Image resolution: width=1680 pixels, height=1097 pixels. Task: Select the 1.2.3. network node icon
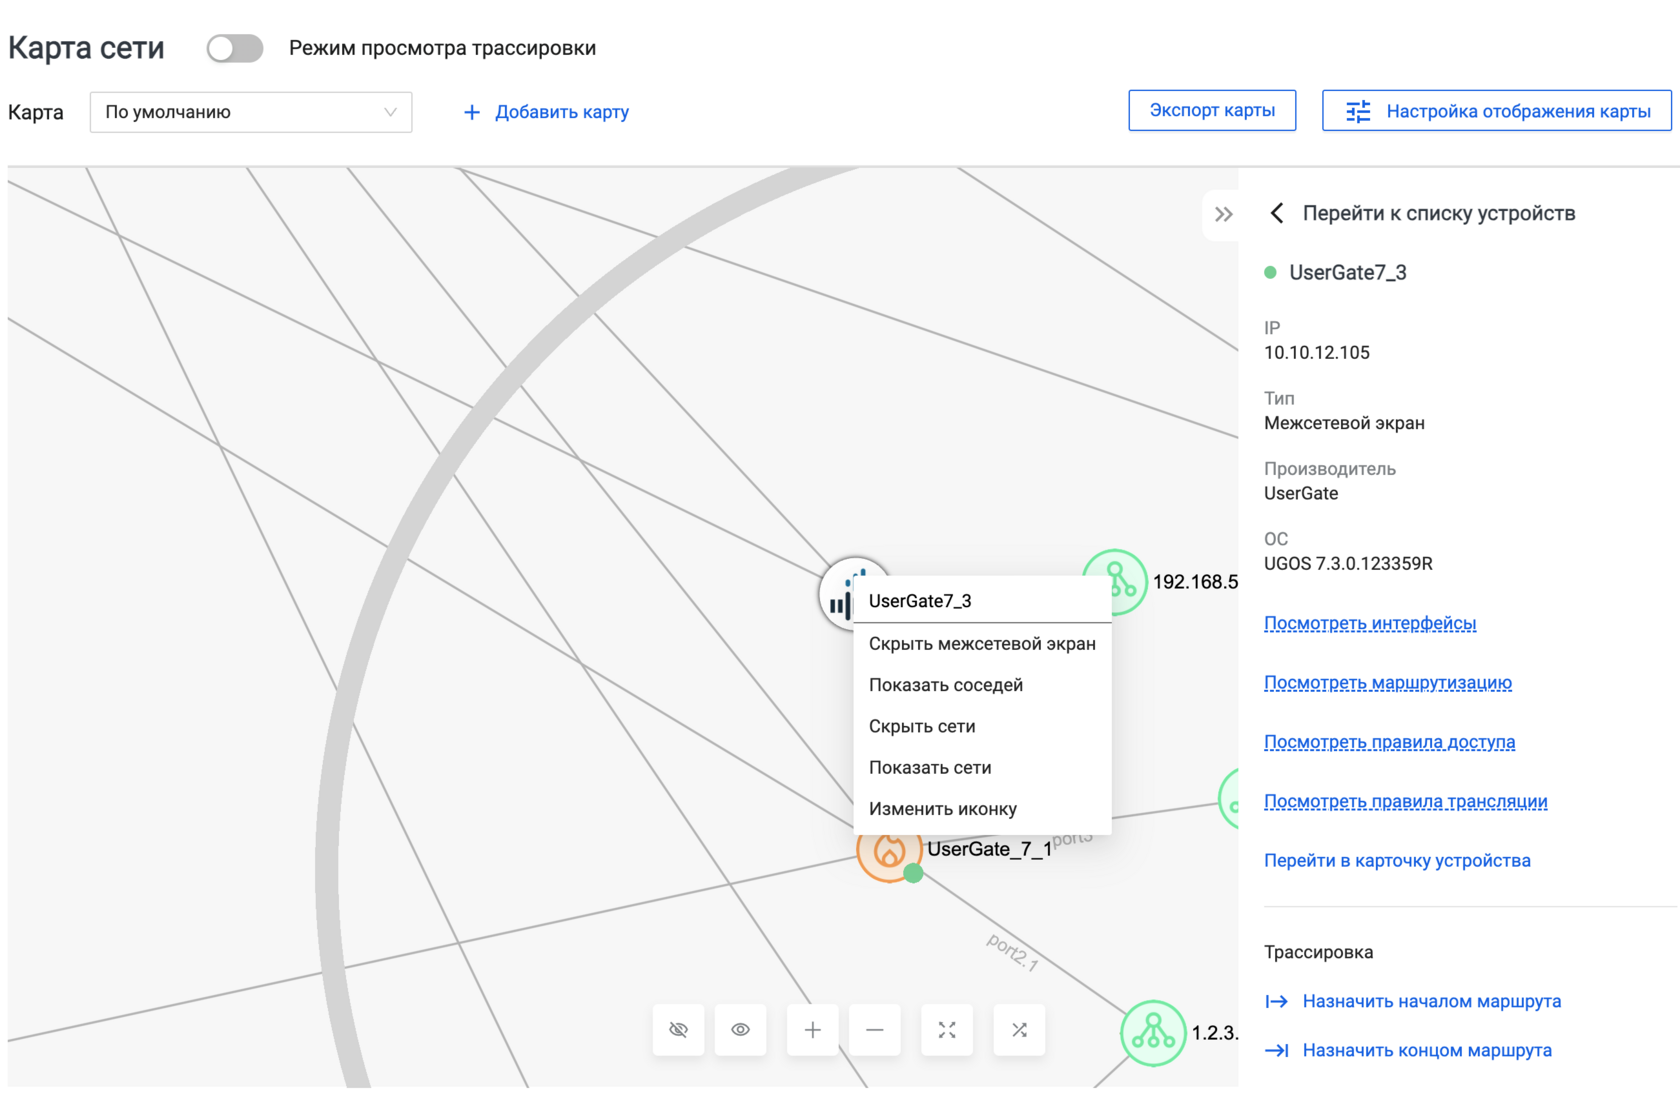[x=1153, y=1033]
